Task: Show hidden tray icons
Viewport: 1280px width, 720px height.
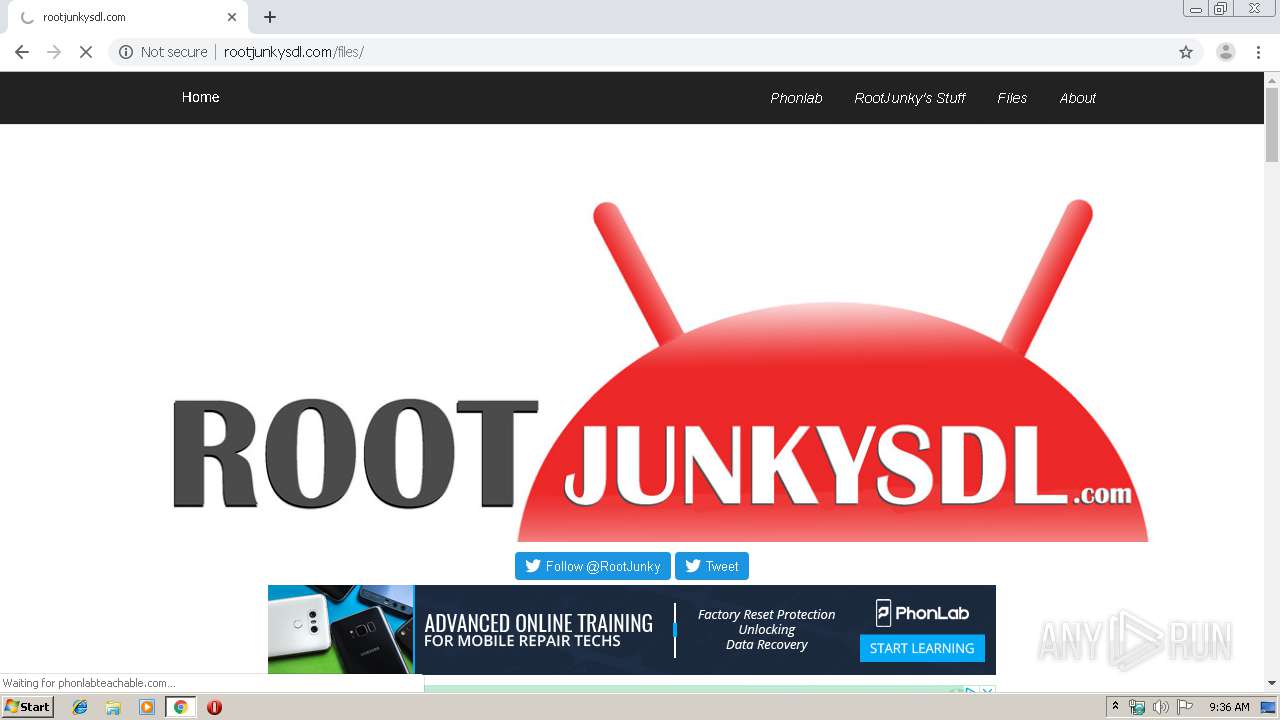Action: pyautogui.click(x=1115, y=707)
